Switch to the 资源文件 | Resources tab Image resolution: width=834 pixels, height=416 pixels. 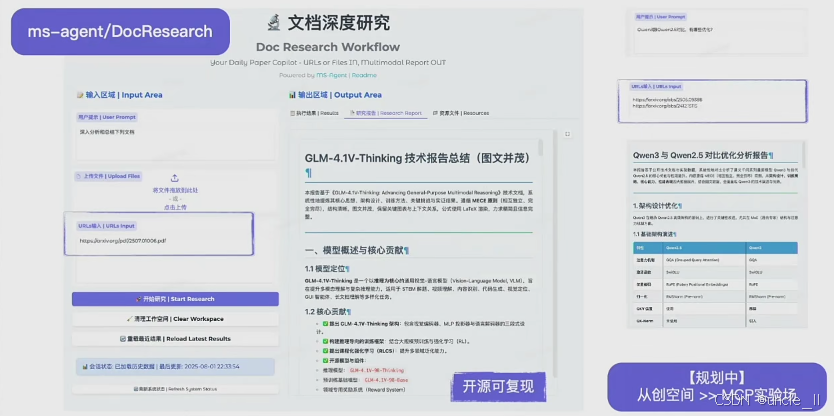[461, 113]
